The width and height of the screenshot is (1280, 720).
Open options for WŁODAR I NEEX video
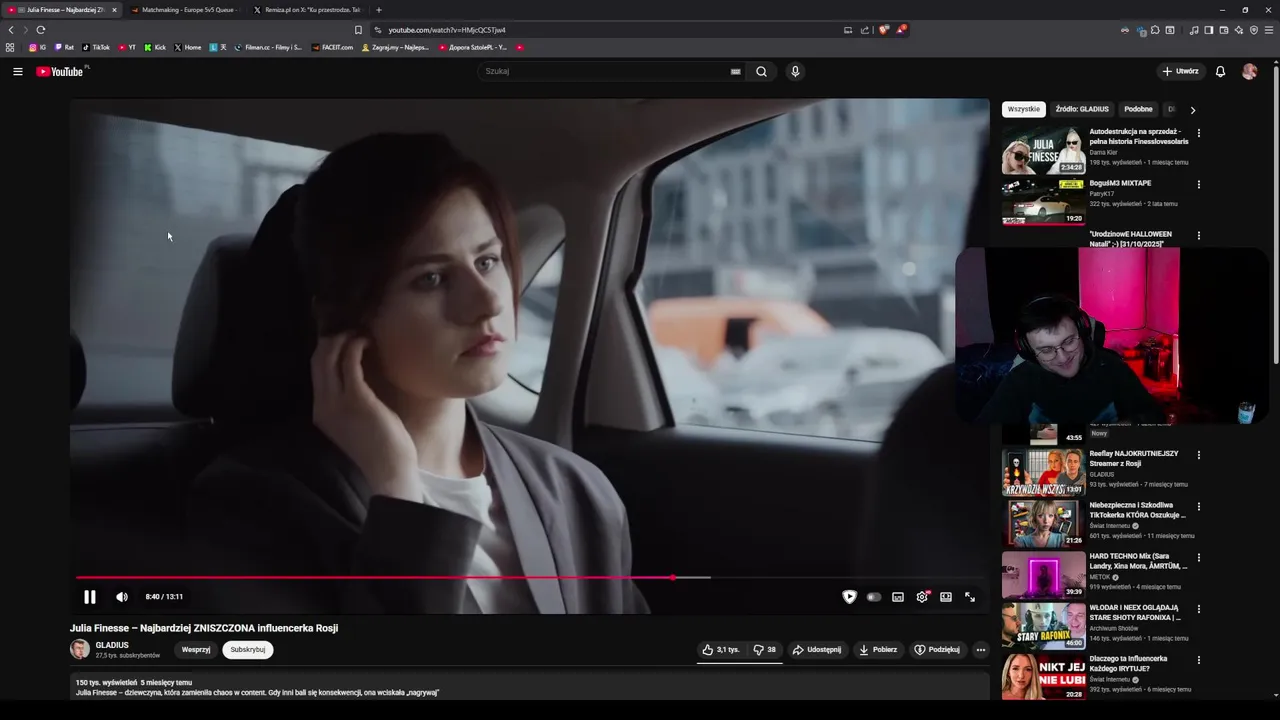[x=1199, y=609]
